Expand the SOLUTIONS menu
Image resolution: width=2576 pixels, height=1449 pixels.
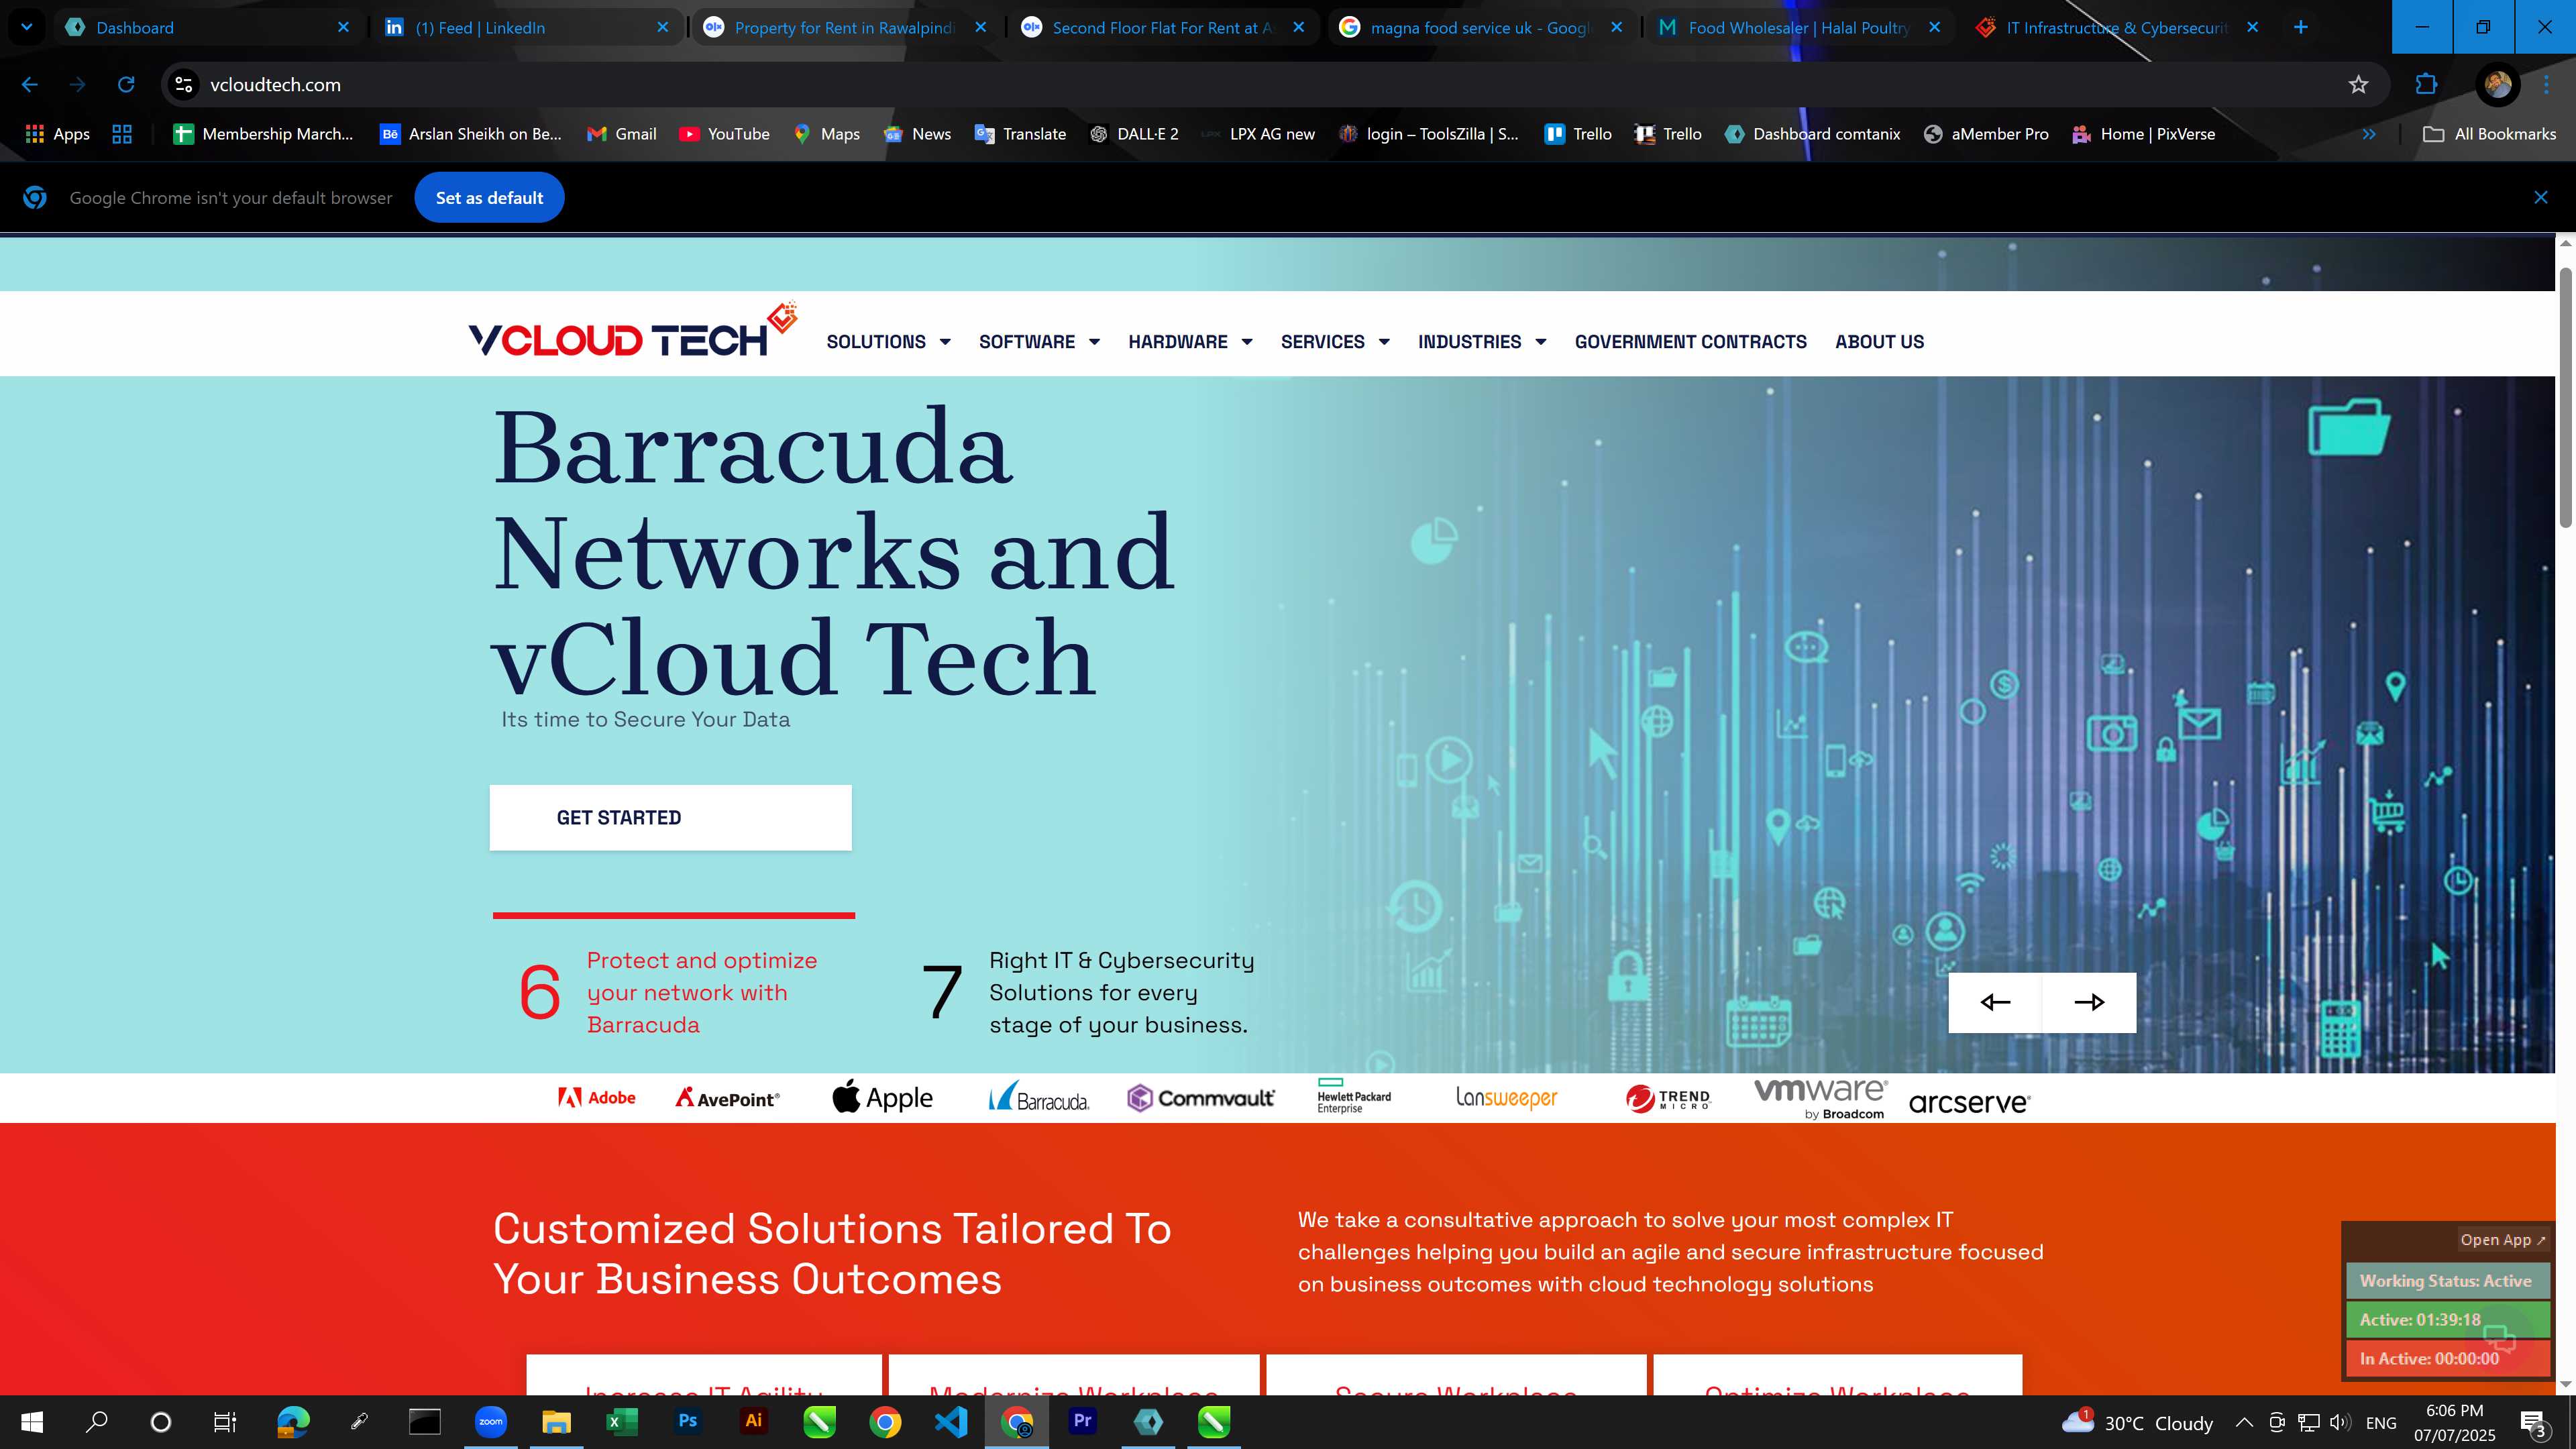(x=888, y=342)
